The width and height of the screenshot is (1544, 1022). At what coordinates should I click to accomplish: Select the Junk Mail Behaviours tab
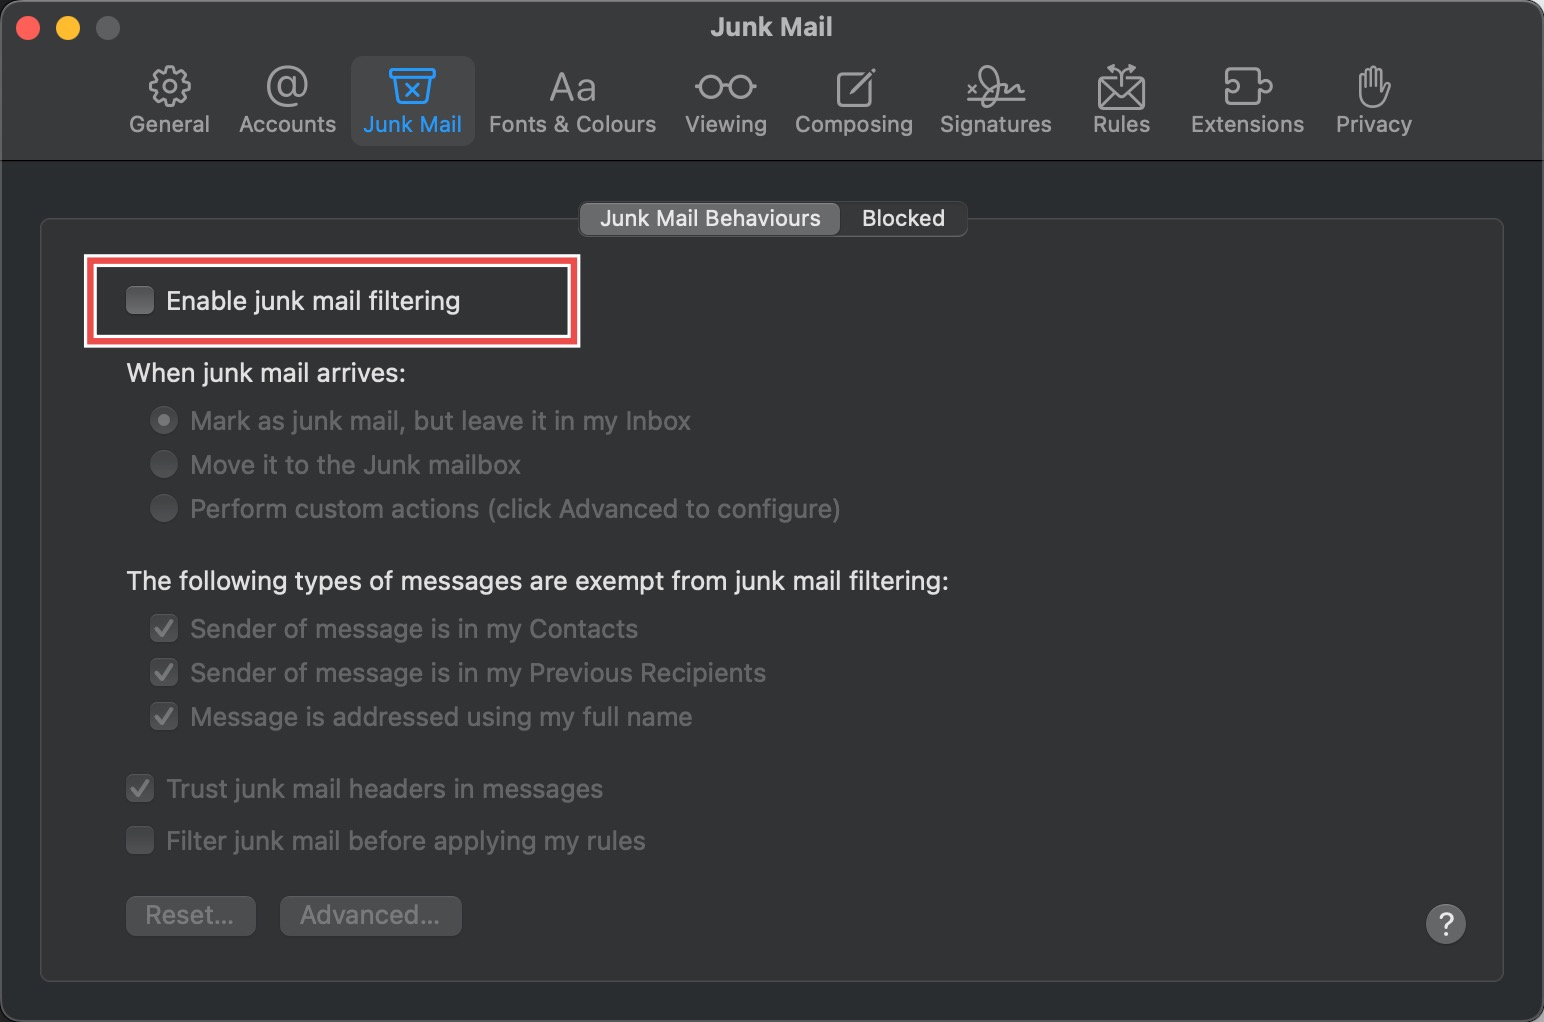(x=710, y=218)
